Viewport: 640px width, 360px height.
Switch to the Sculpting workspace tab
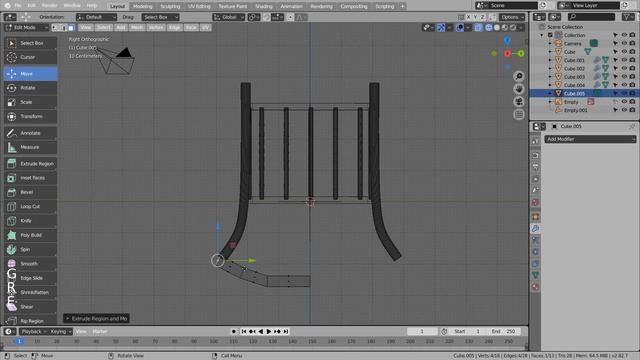[x=170, y=6]
